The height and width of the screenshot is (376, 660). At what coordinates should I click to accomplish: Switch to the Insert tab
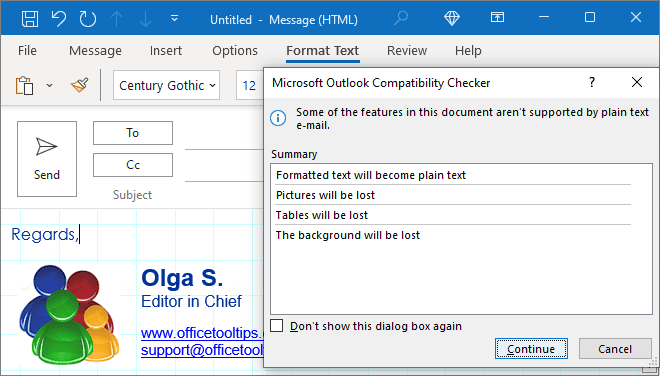point(166,51)
